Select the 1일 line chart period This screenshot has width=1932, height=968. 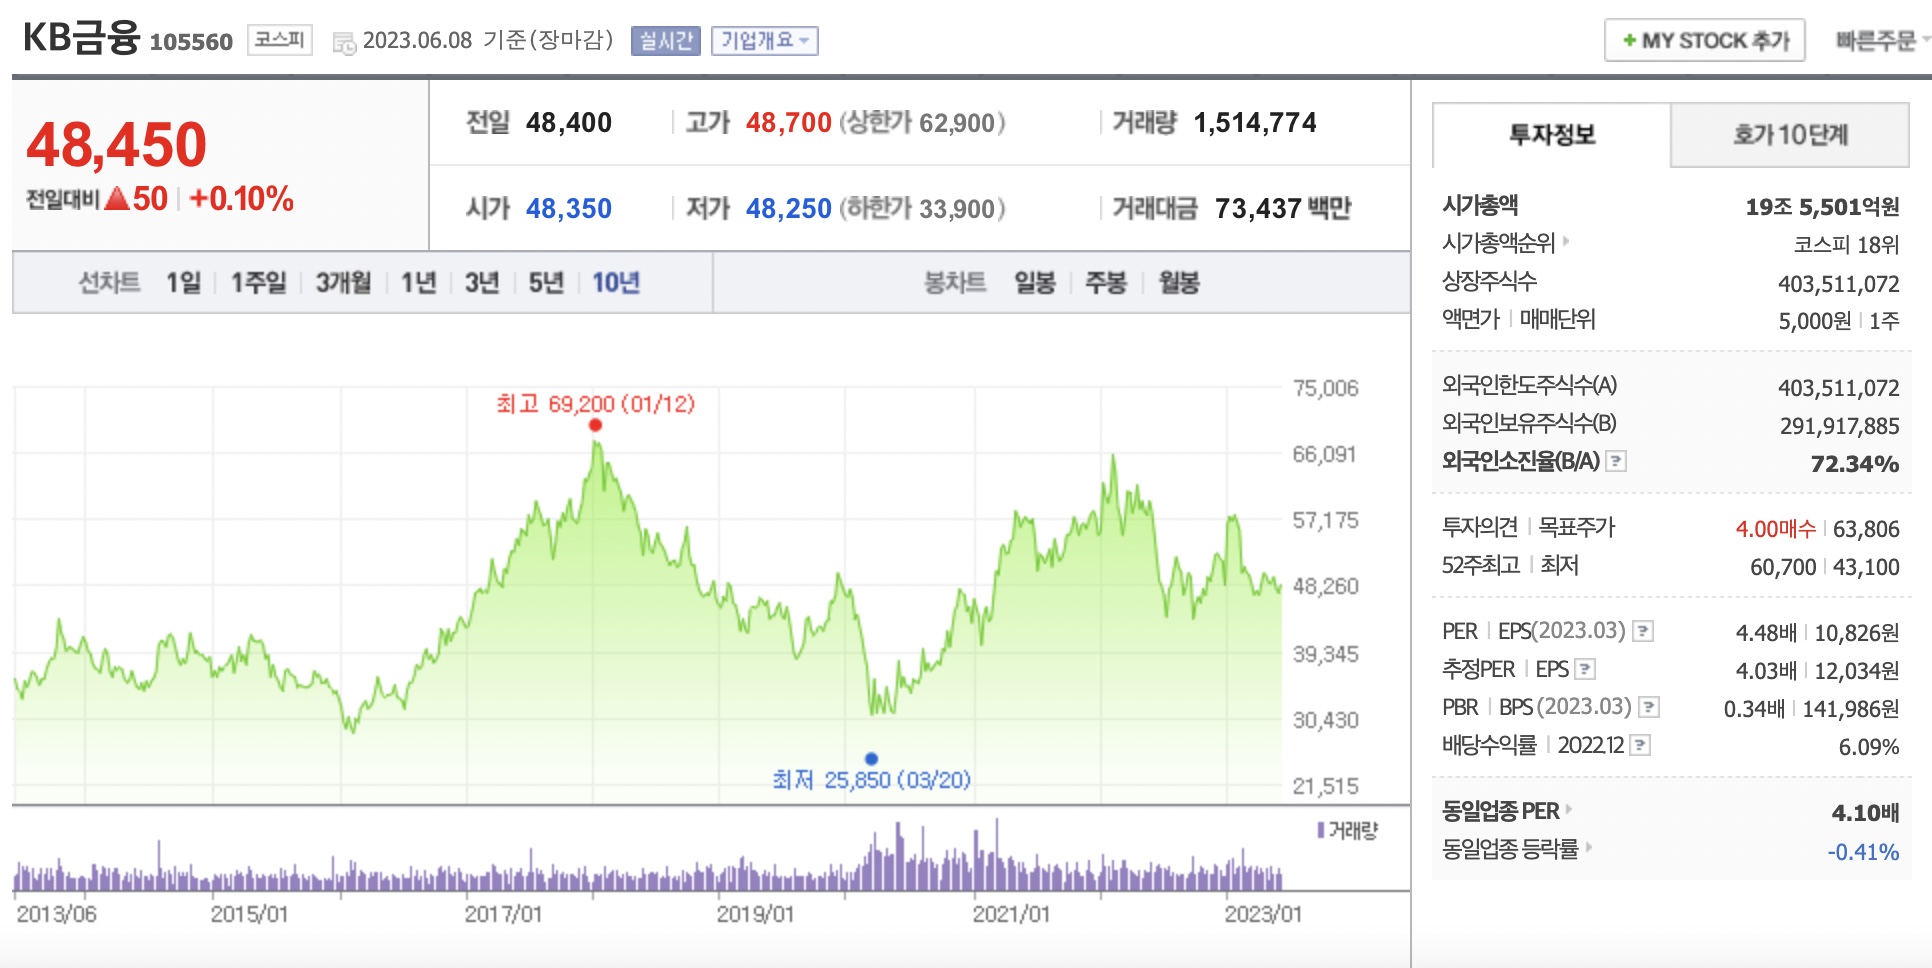(x=183, y=283)
